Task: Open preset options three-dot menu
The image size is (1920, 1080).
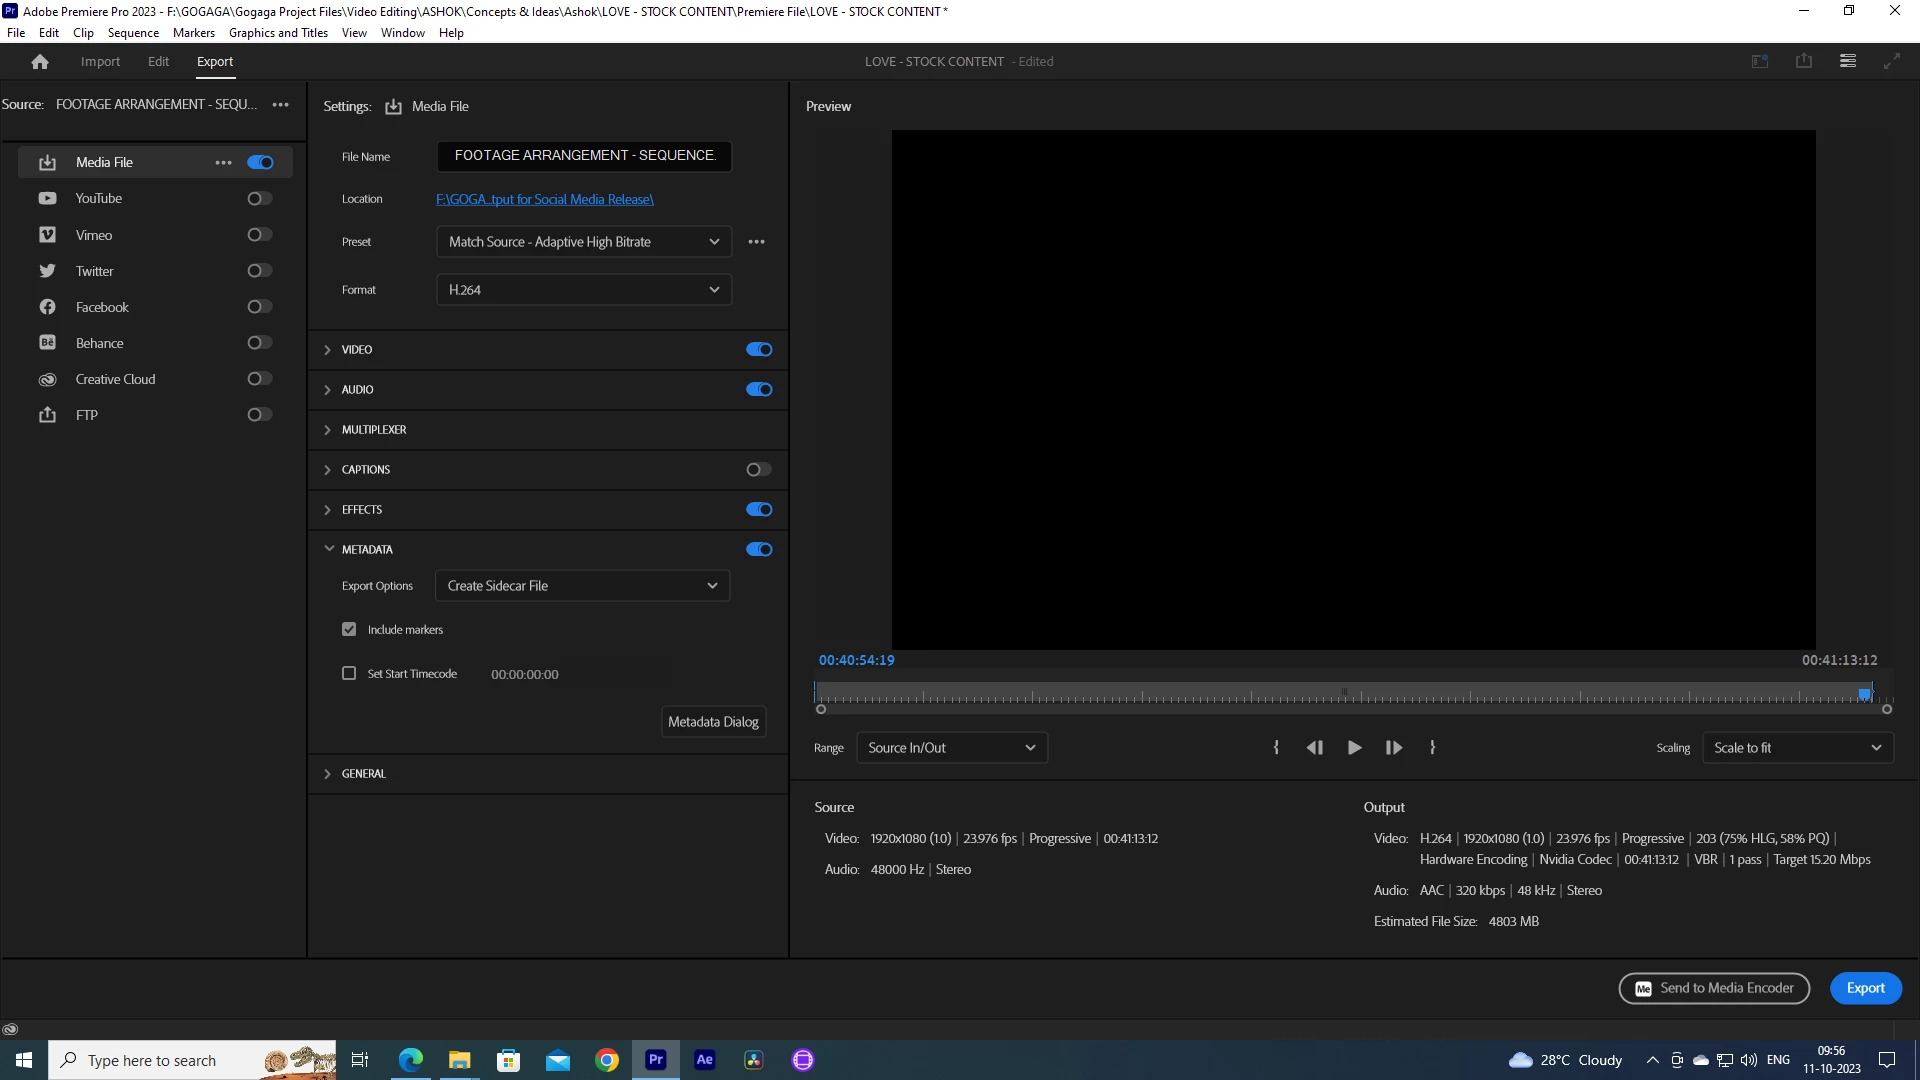Action: [x=756, y=242]
